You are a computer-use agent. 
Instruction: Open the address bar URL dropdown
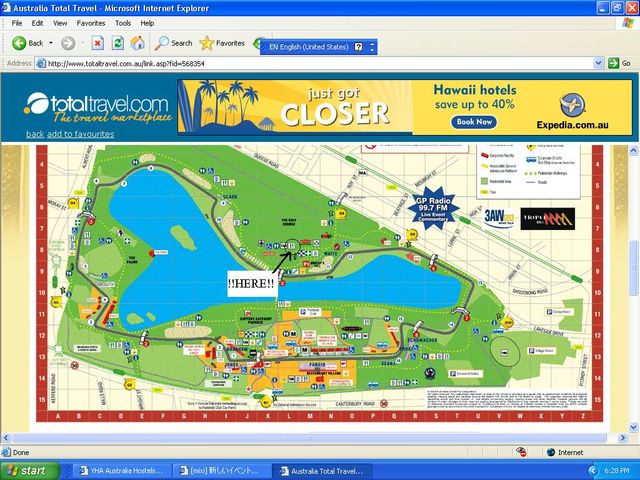(600, 63)
